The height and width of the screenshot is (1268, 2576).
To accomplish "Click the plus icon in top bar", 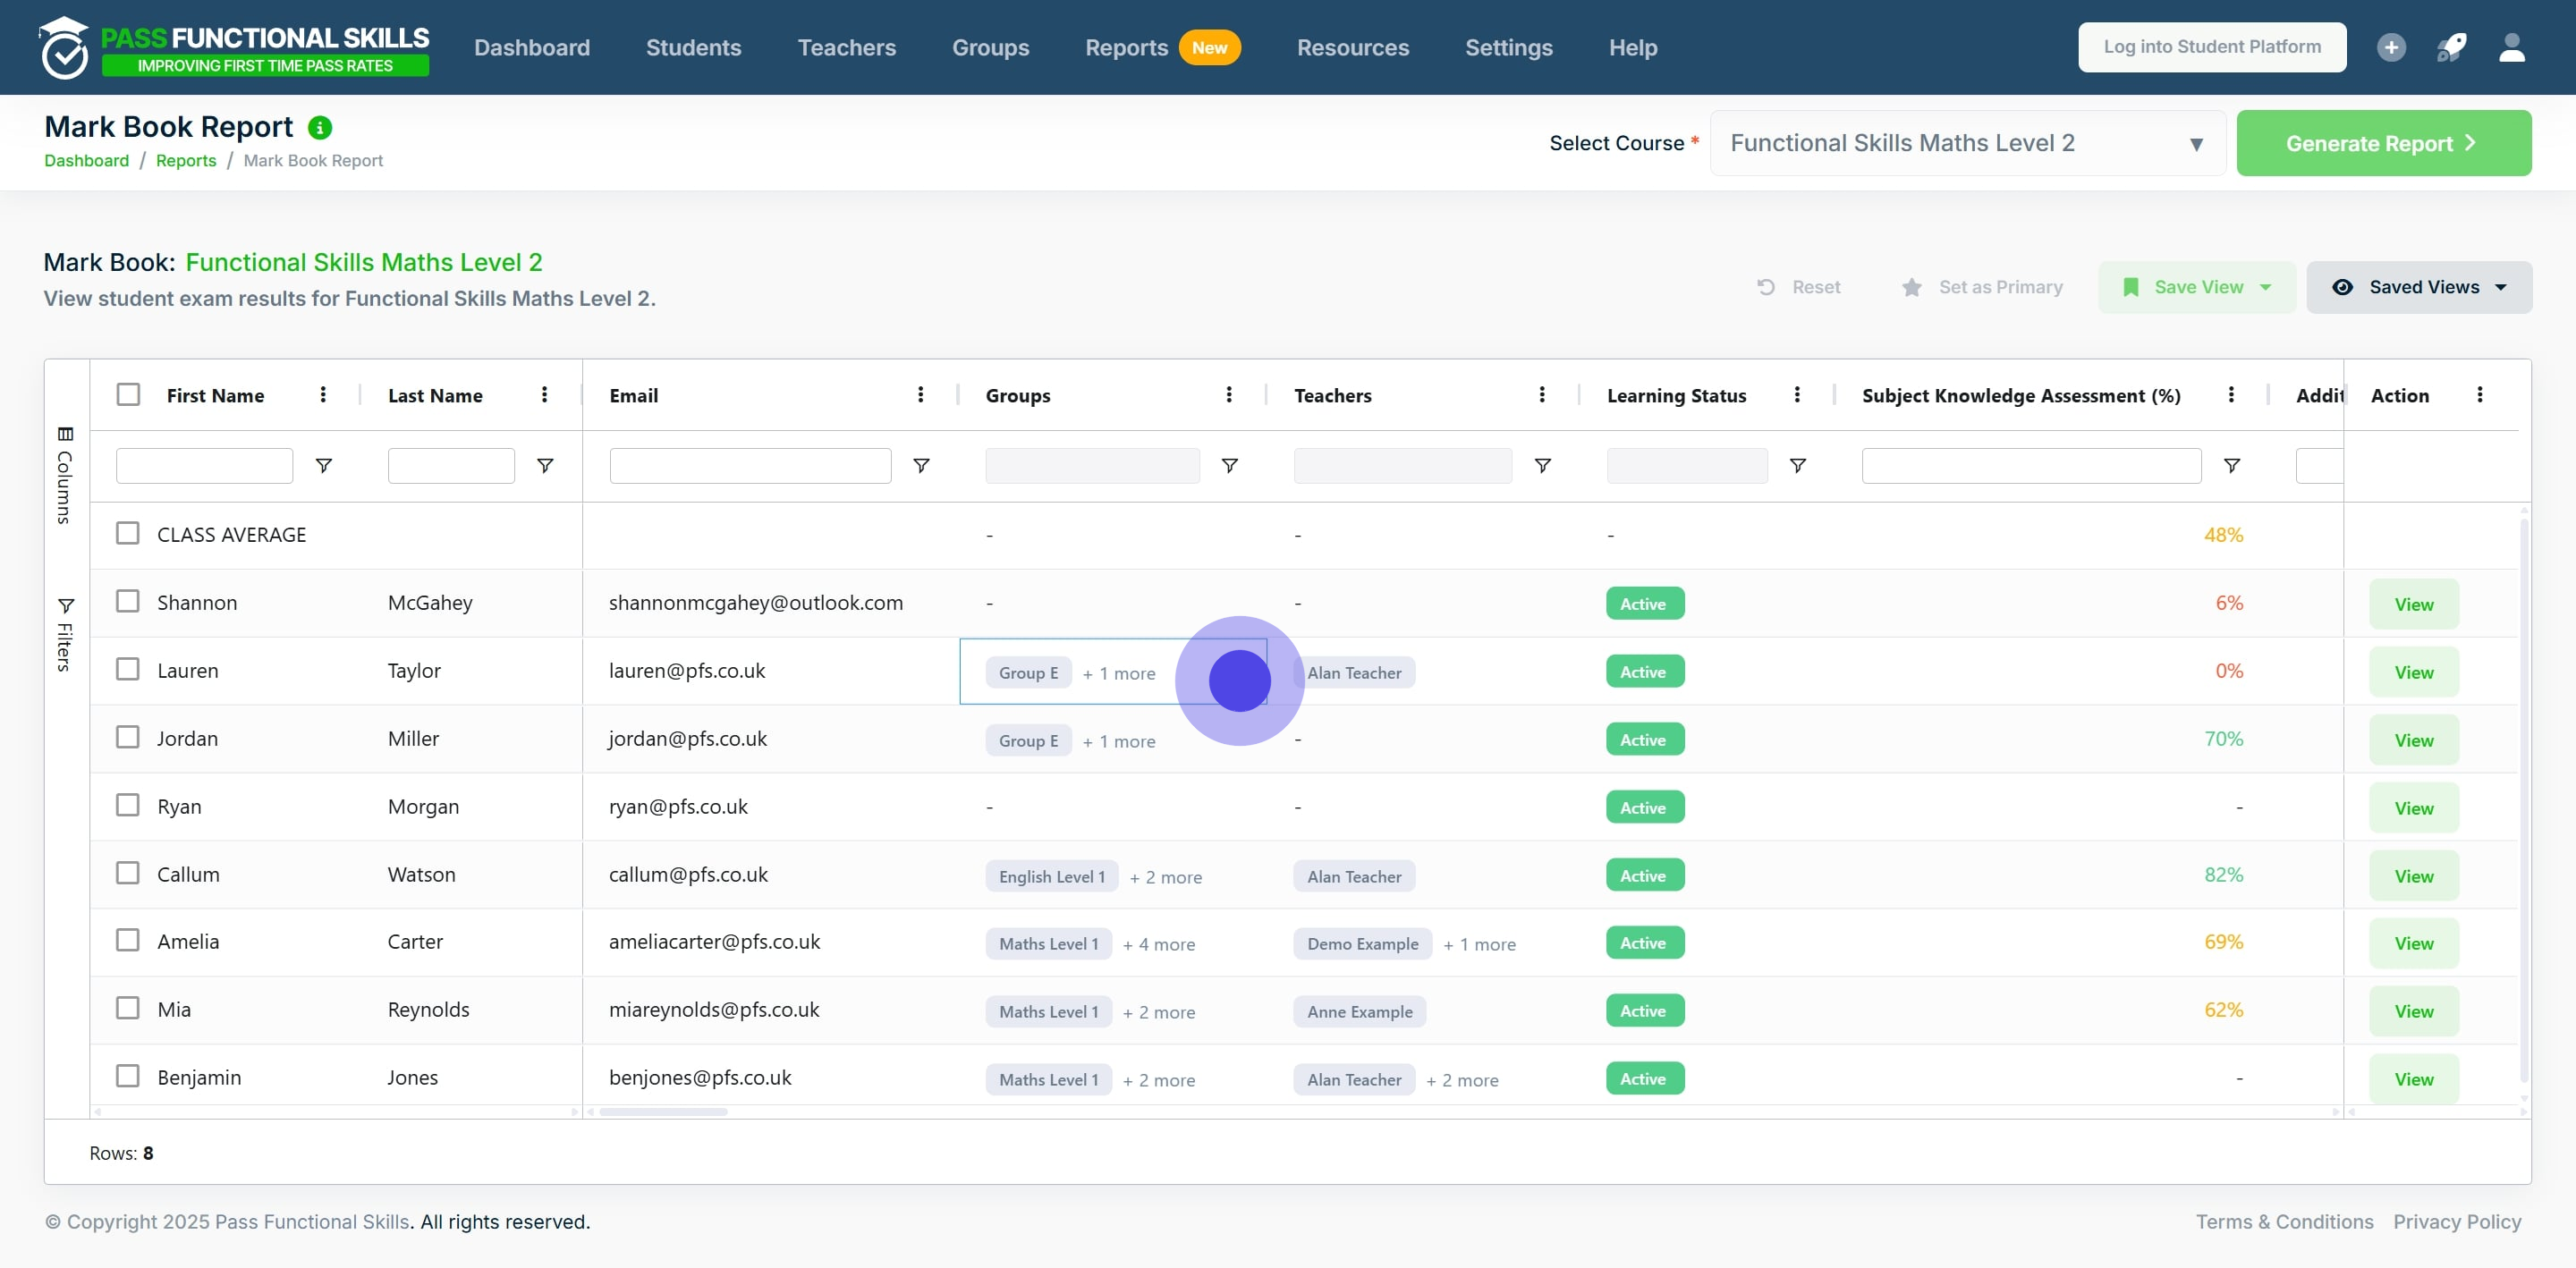I will click(x=2391, y=47).
